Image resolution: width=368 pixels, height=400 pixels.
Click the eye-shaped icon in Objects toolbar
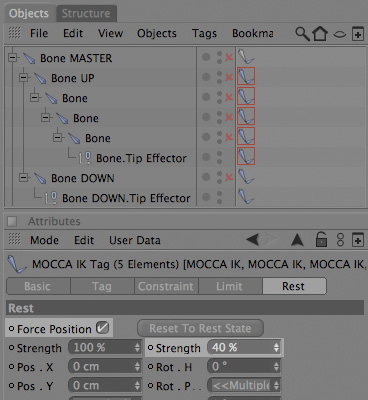(339, 34)
